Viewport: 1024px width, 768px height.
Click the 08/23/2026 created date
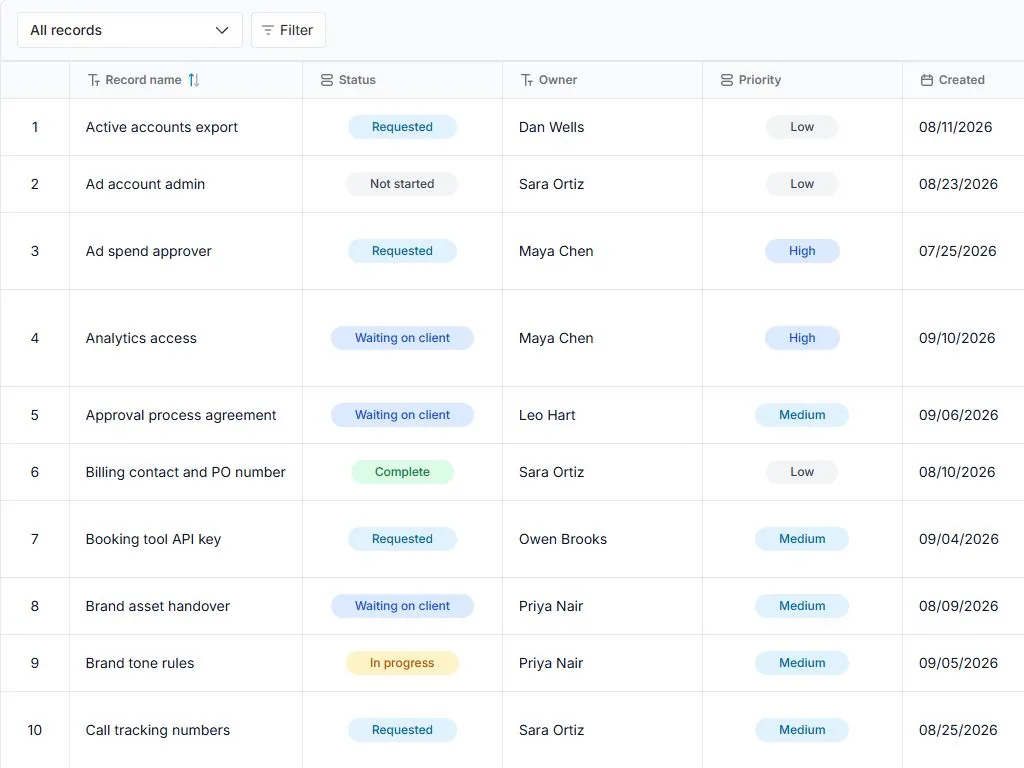click(958, 184)
